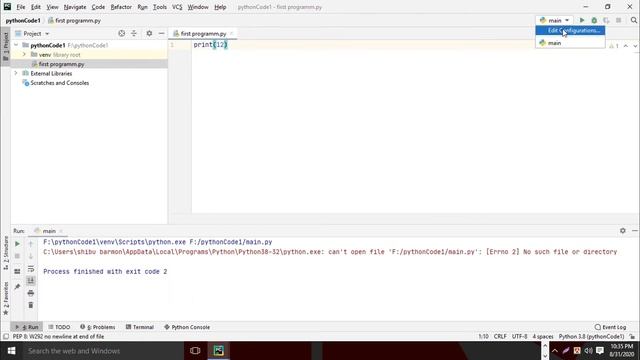The height and width of the screenshot is (360, 640).
Task: Switch to first programm.py editor tab
Action: point(203,33)
